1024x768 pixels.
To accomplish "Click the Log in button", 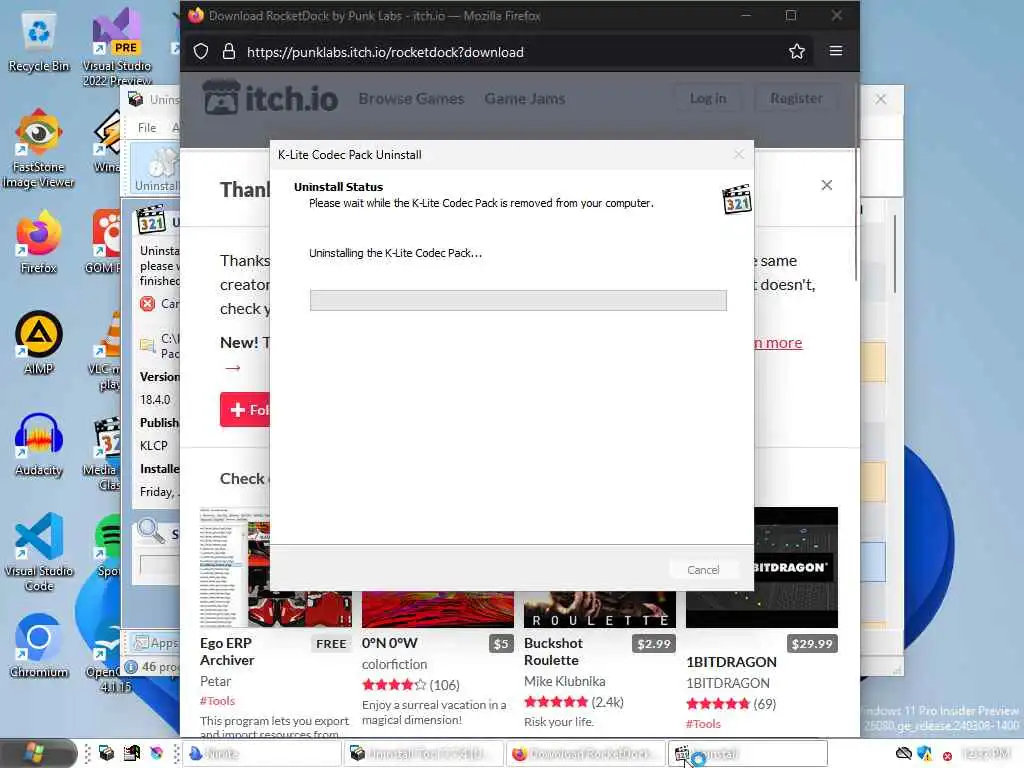I will coord(708,99).
